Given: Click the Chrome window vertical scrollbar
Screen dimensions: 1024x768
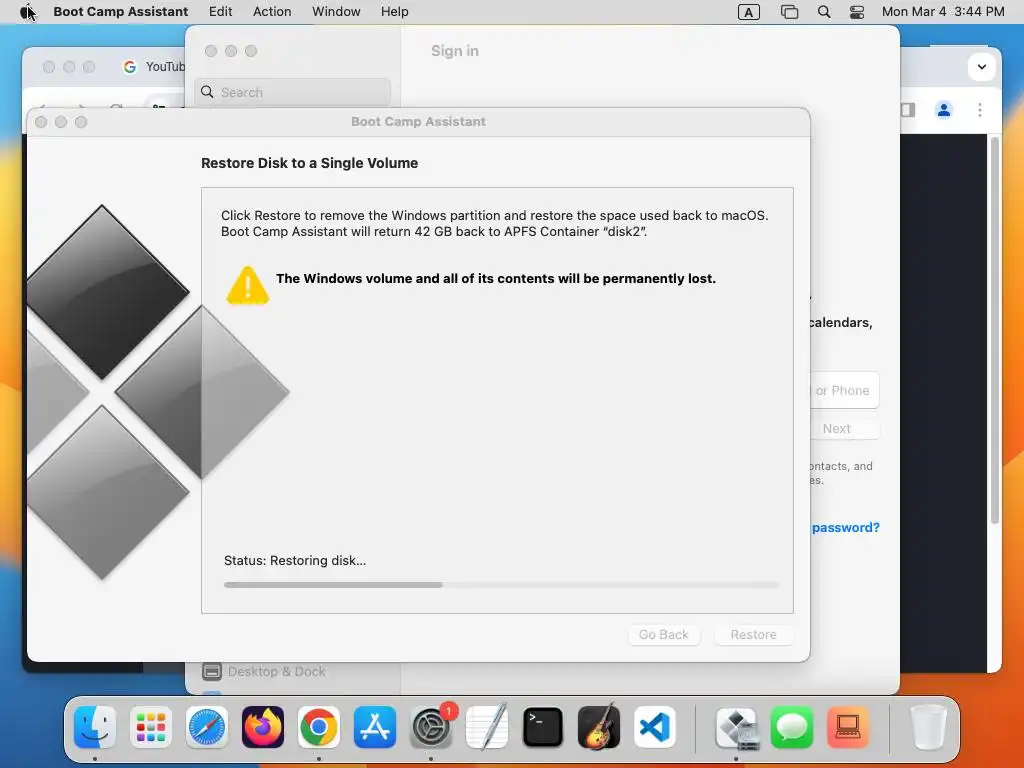Looking at the screenshot, I should point(995,330).
